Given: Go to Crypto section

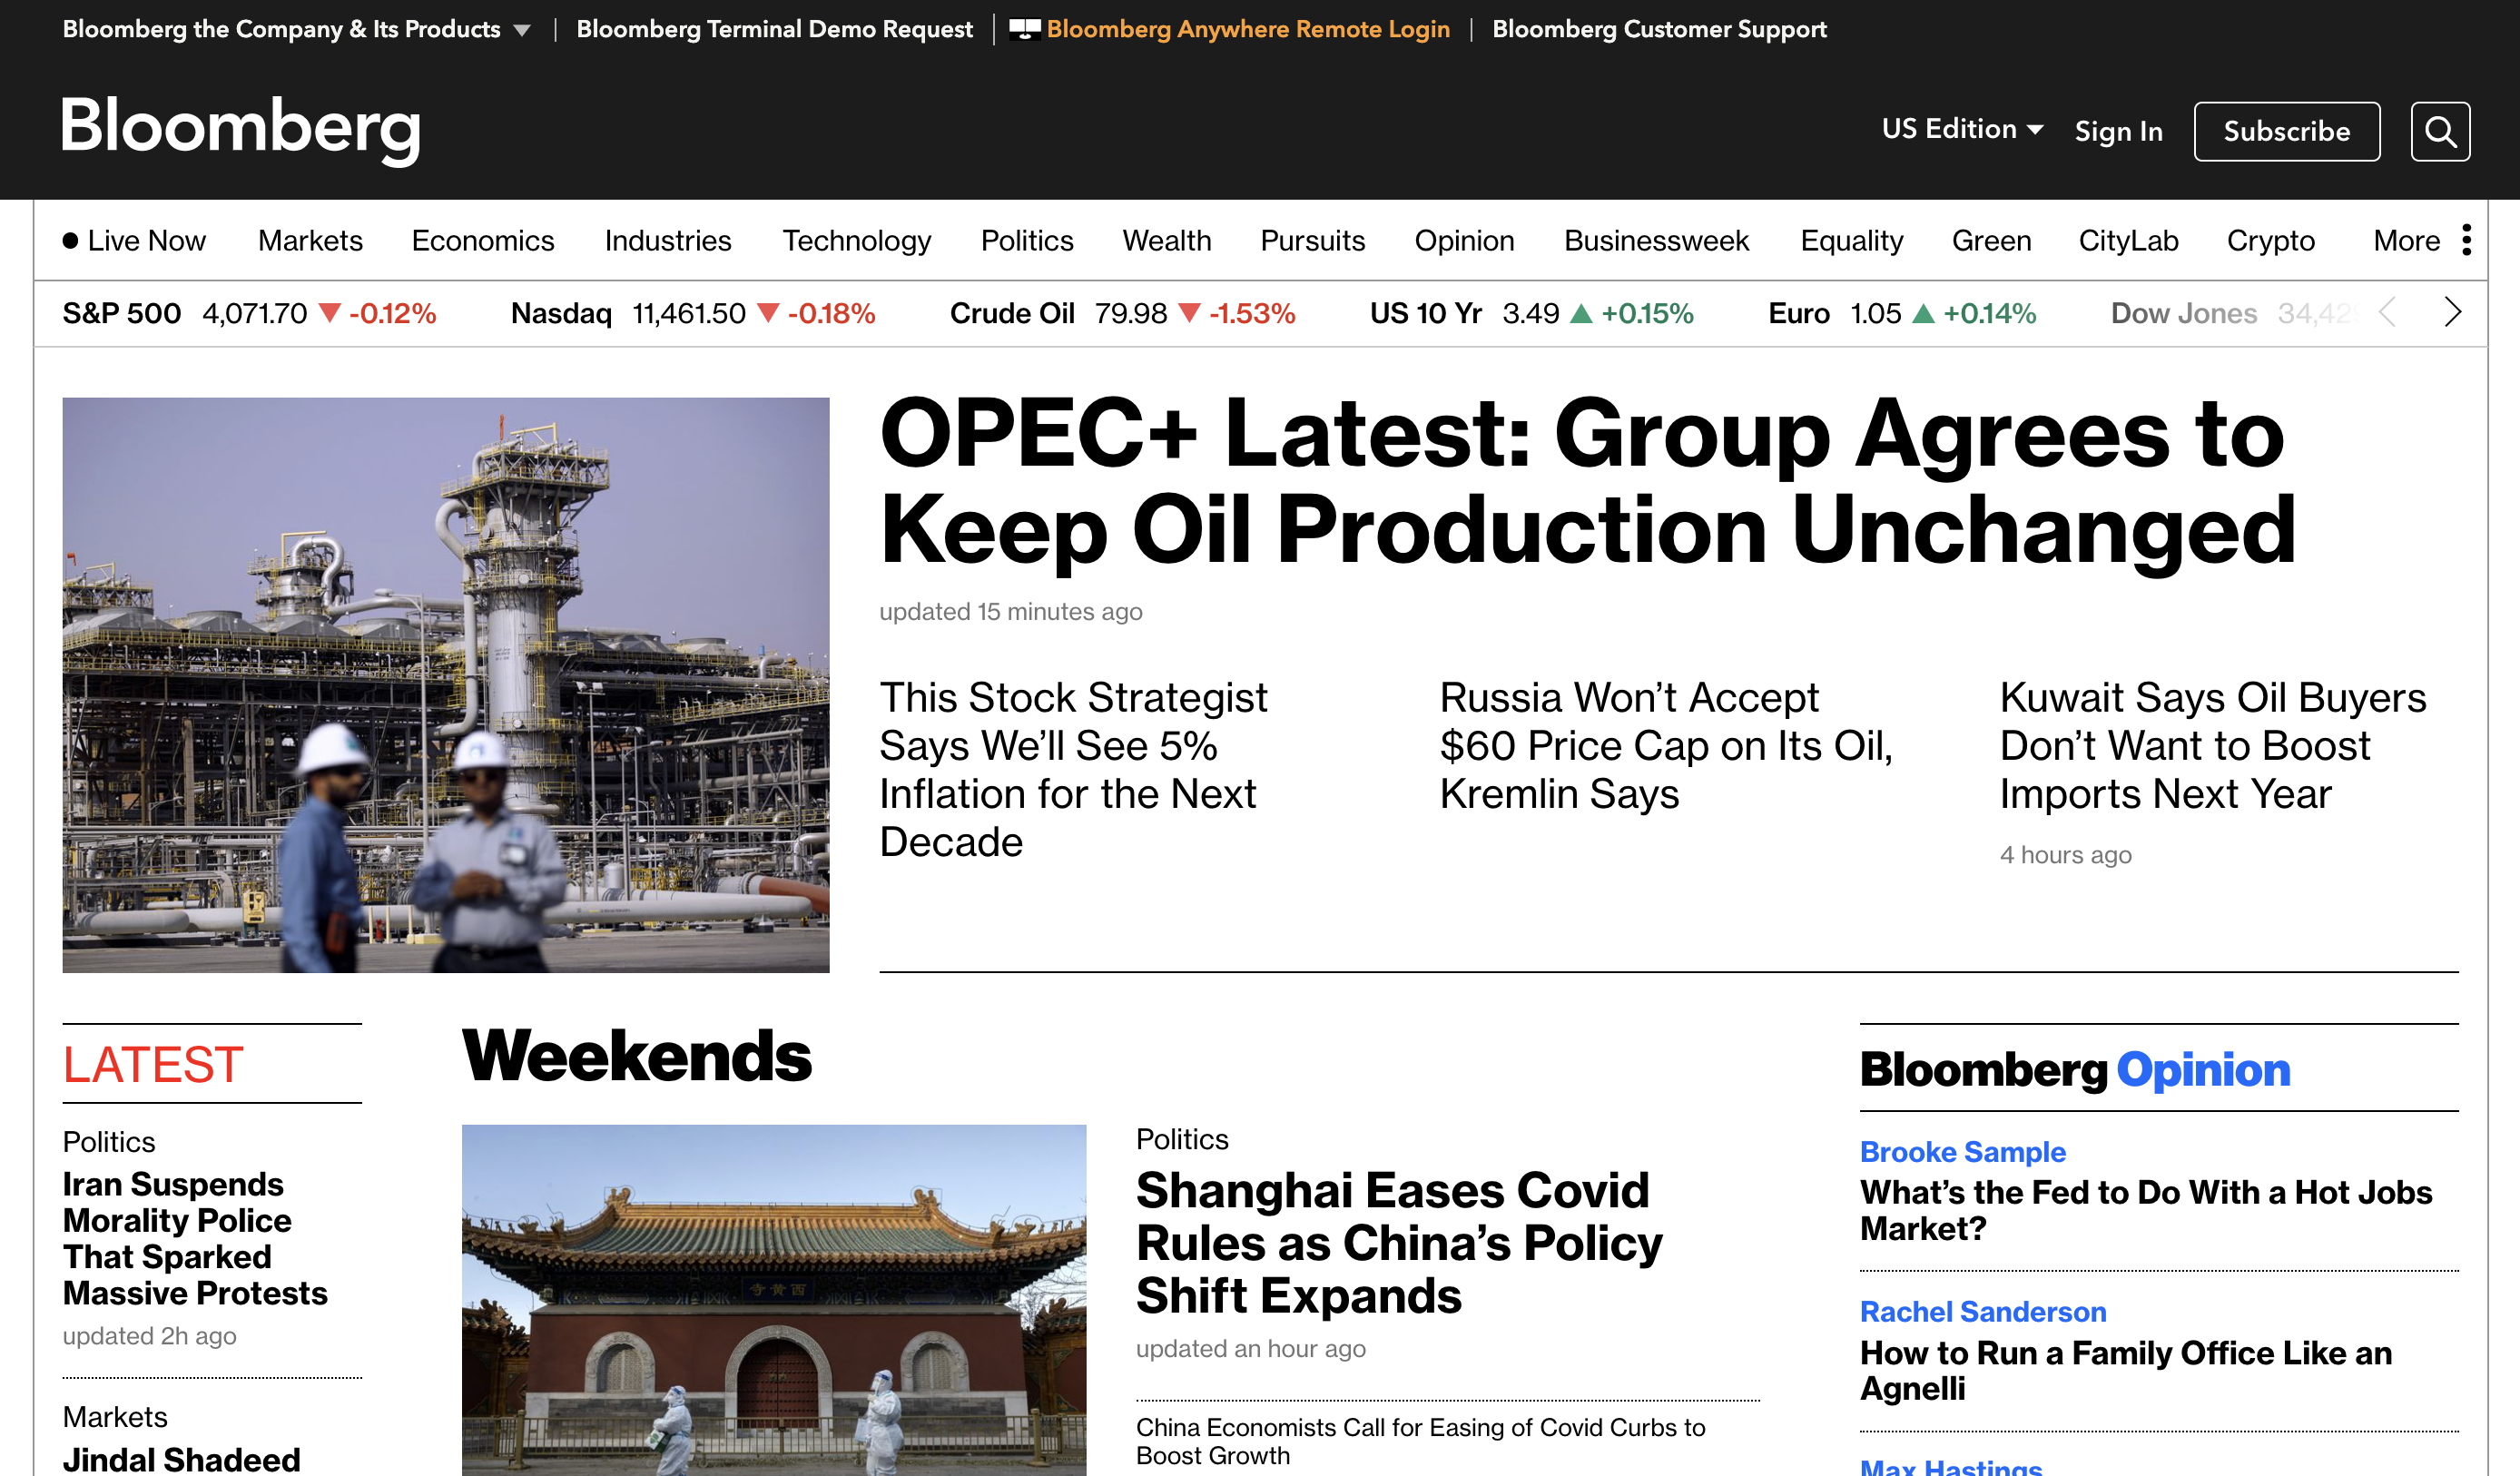Looking at the screenshot, I should pos(2270,240).
